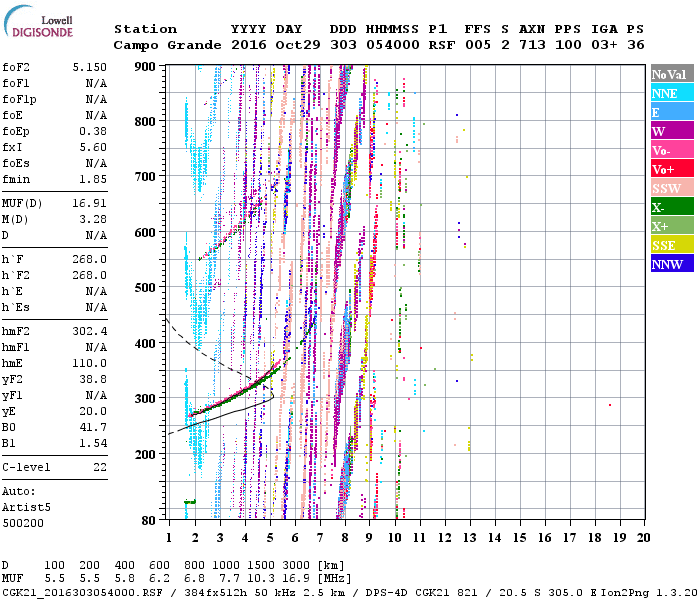Click the foEp value 0.38

pyautogui.click(x=93, y=131)
